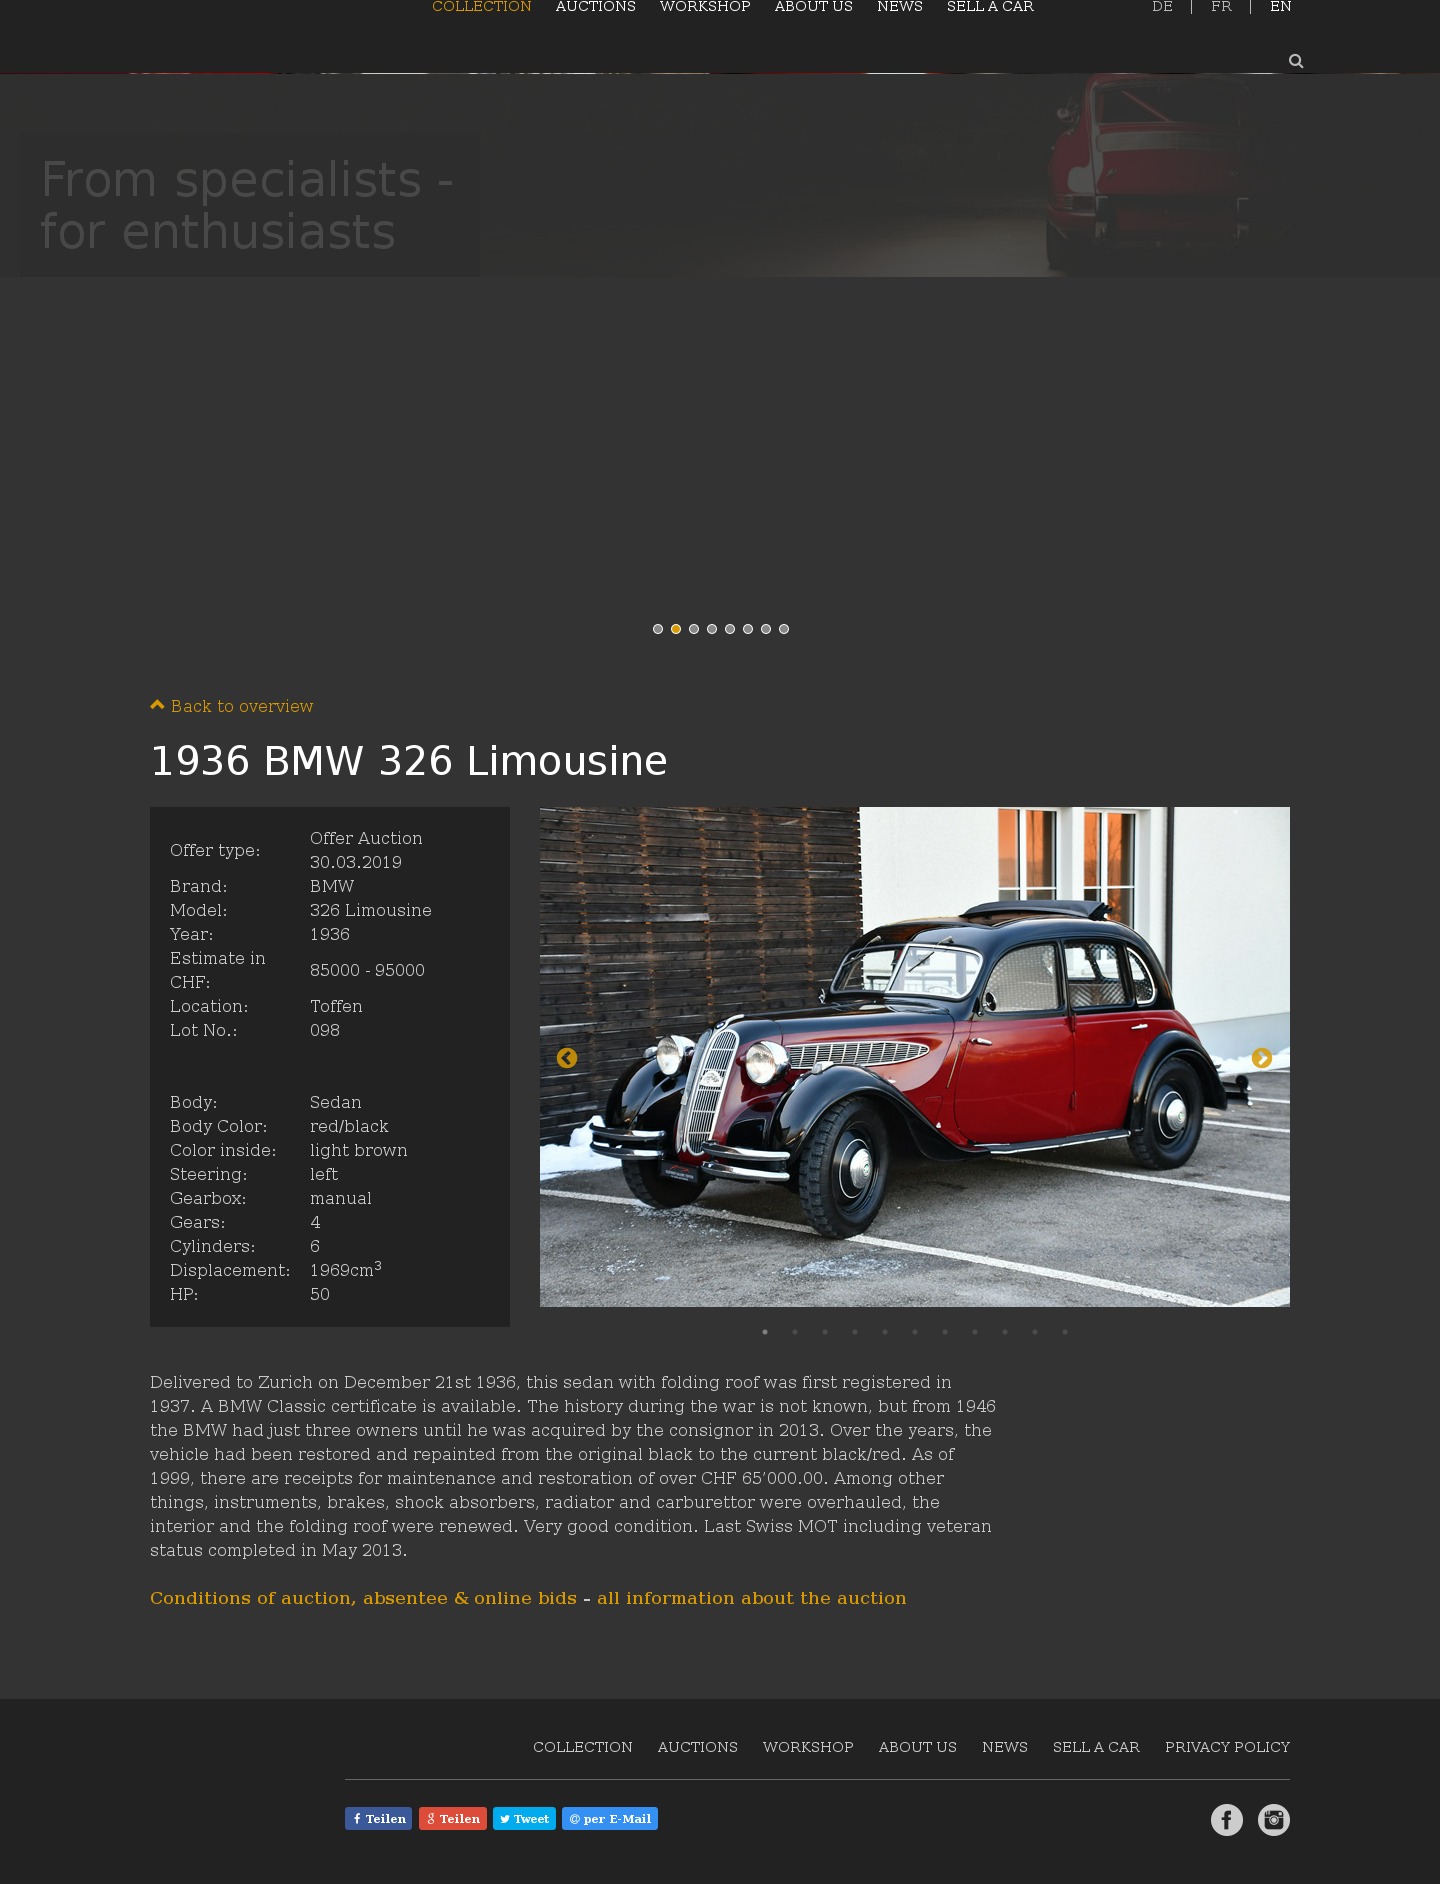Open ABOUT US in the top navigation

pos(814,7)
